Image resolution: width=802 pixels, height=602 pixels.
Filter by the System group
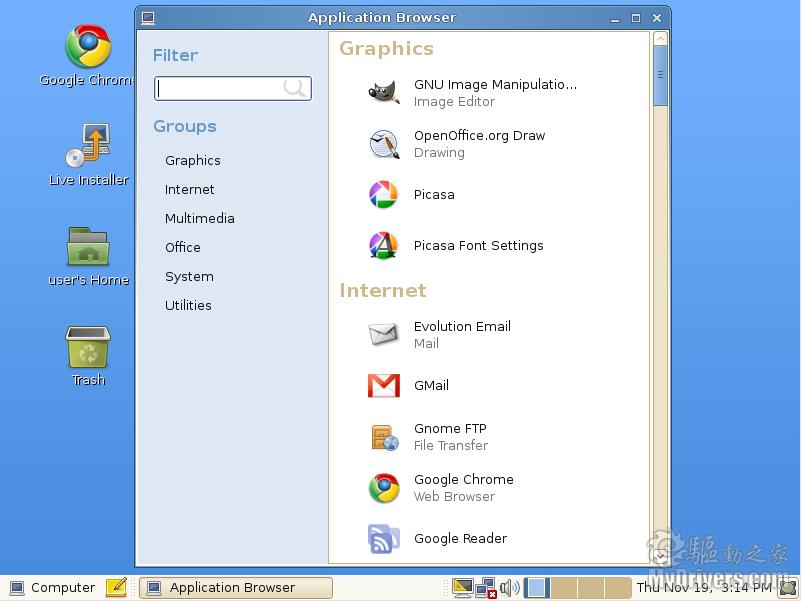(x=189, y=277)
